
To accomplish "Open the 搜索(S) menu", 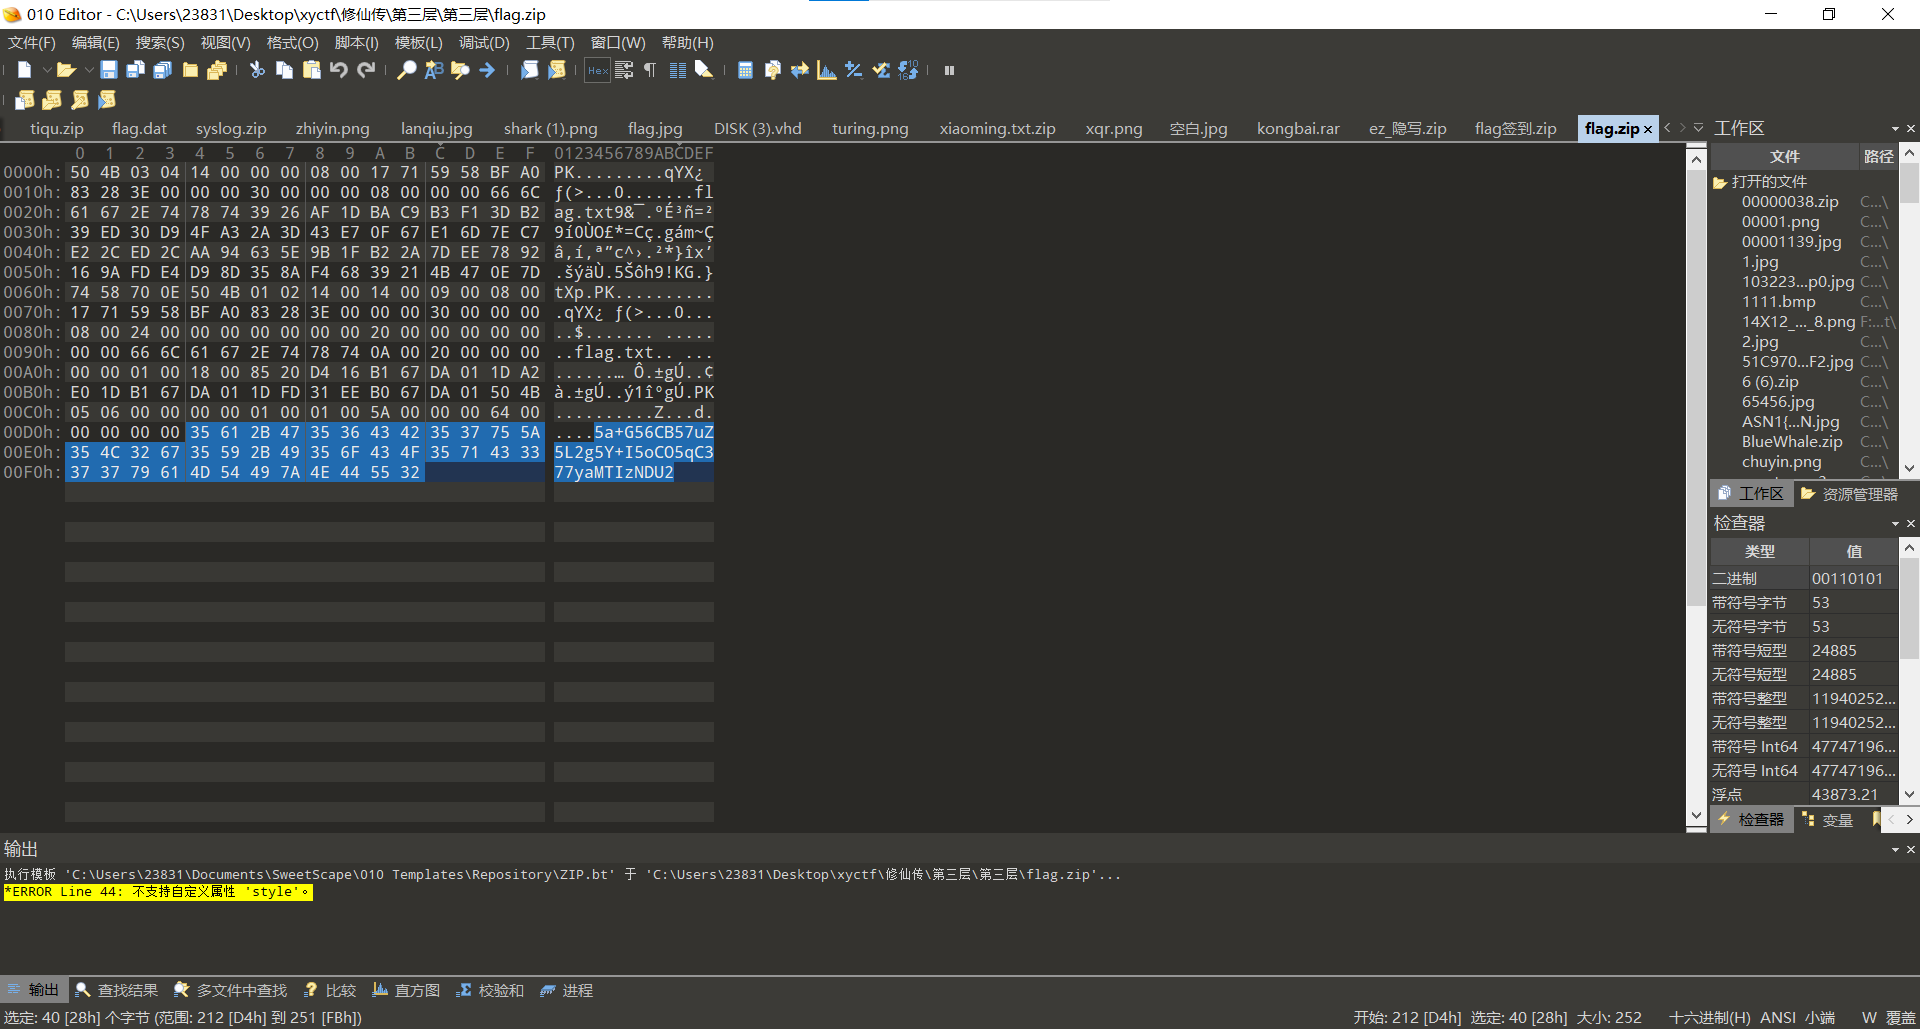I will coord(160,43).
